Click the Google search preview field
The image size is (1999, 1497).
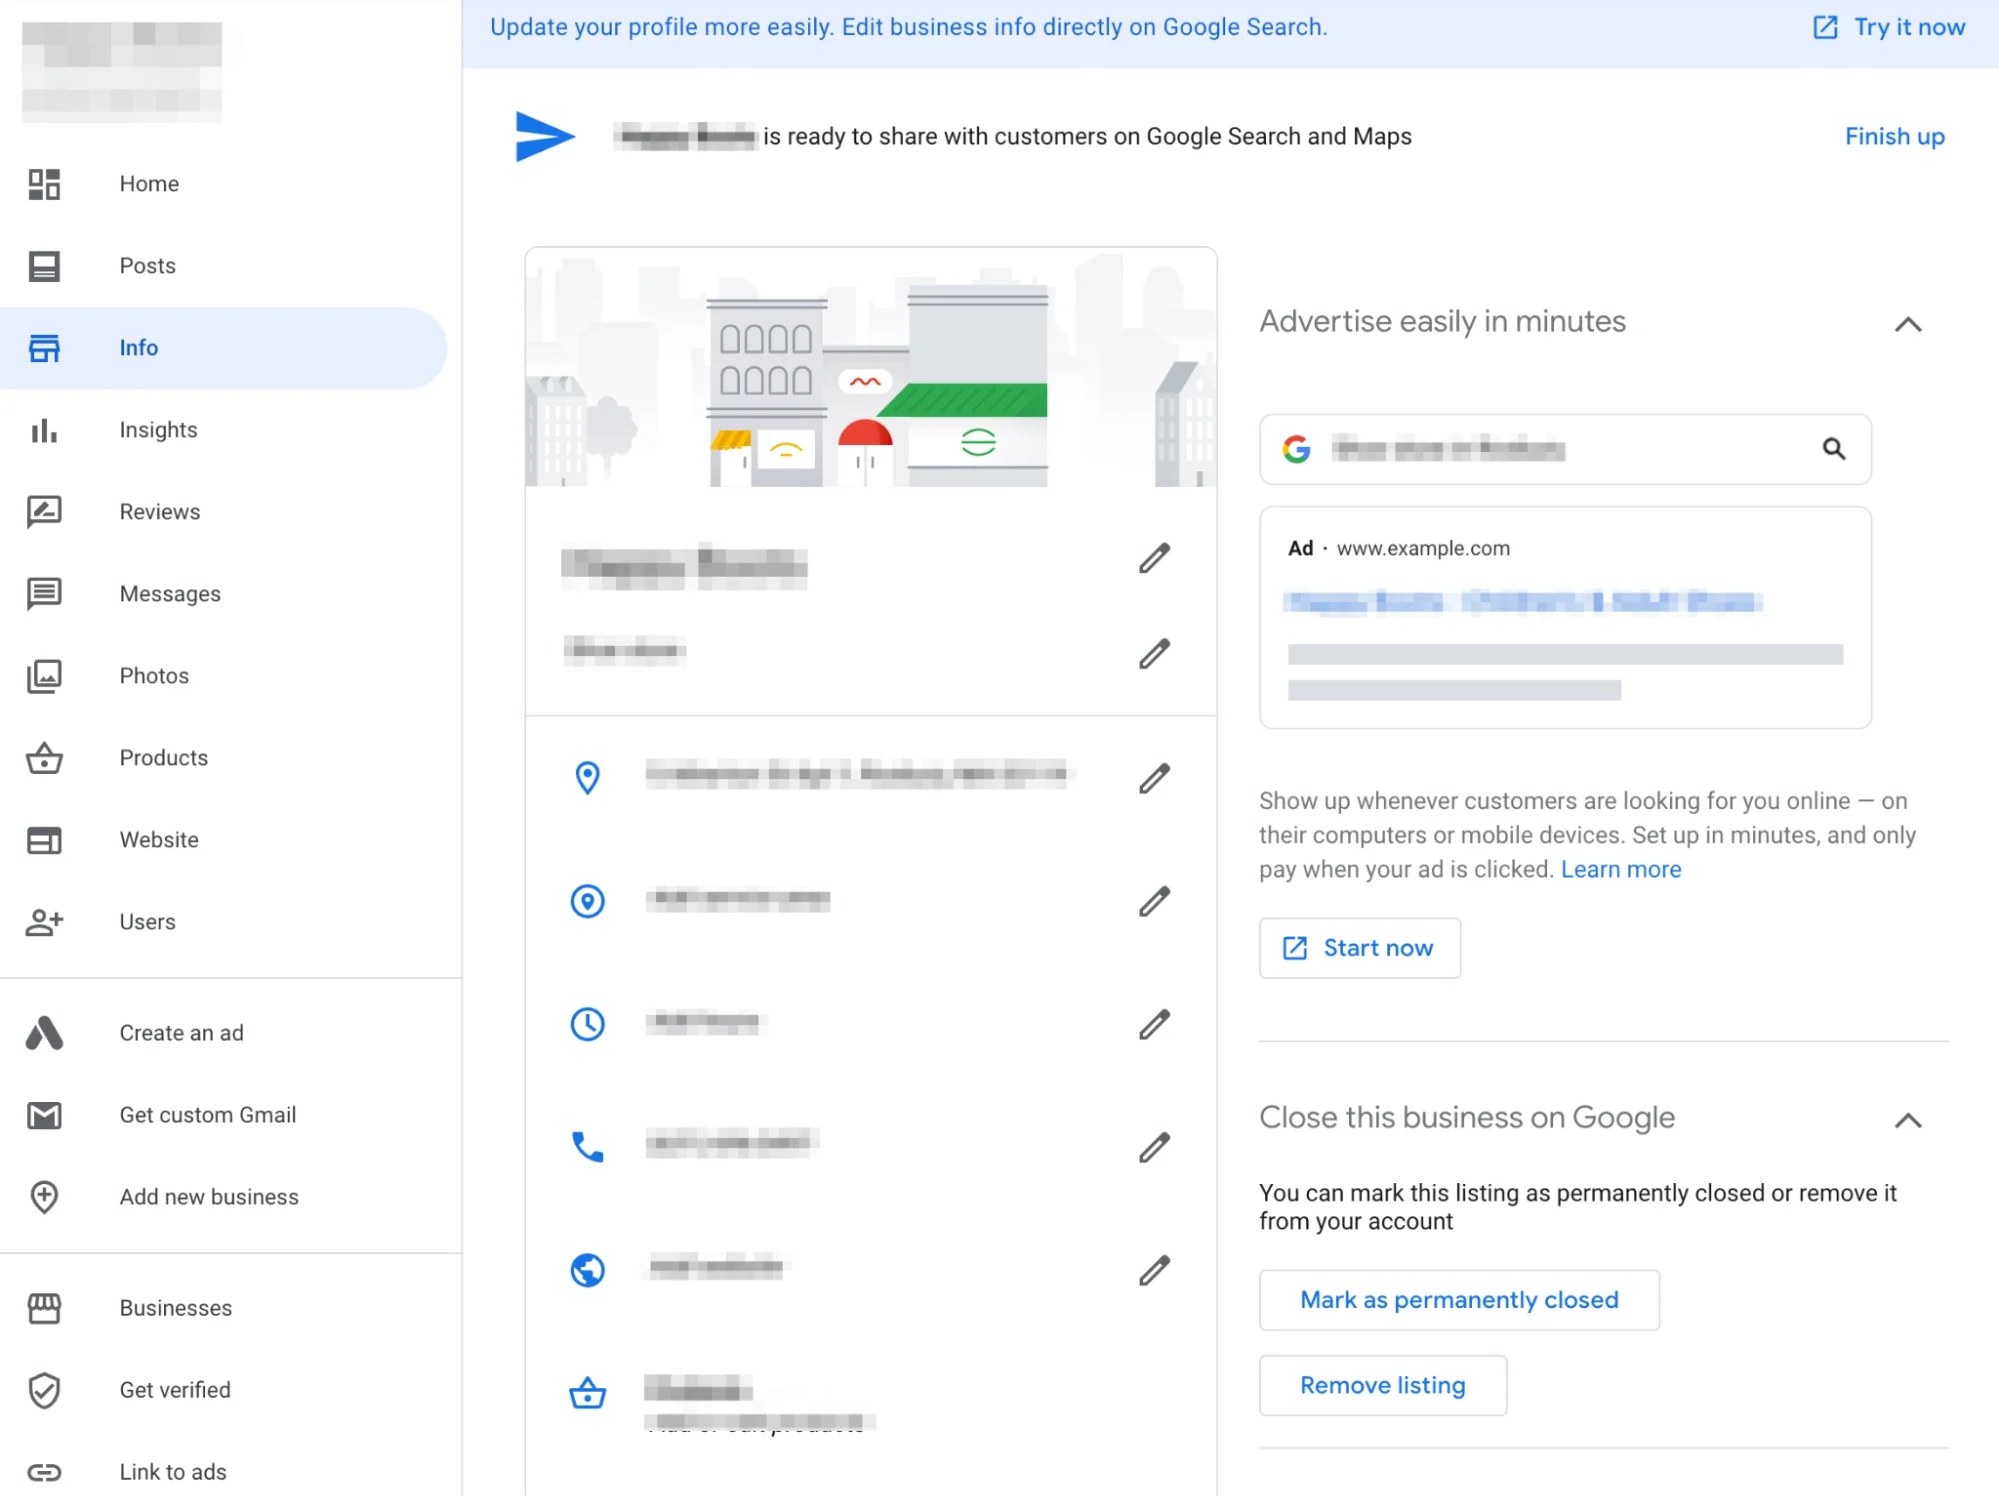click(x=1565, y=449)
